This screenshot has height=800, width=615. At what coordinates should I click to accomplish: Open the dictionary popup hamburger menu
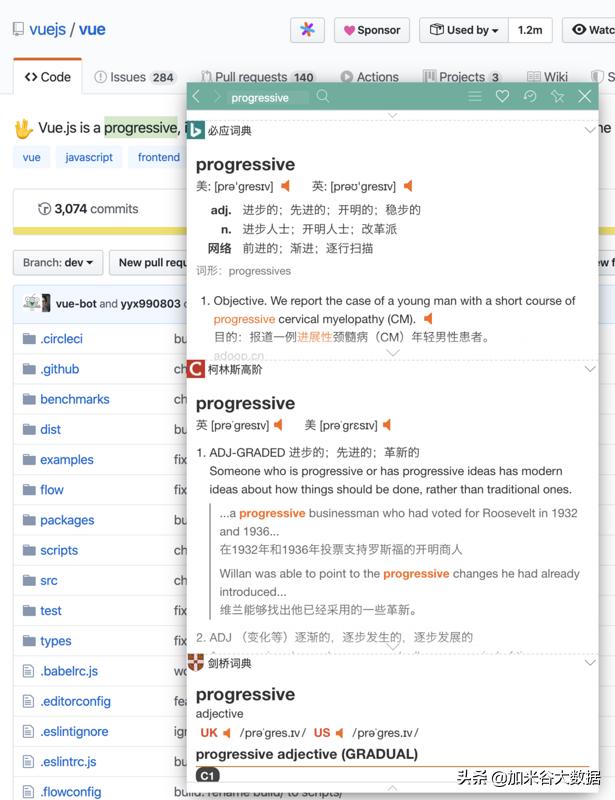click(x=475, y=96)
